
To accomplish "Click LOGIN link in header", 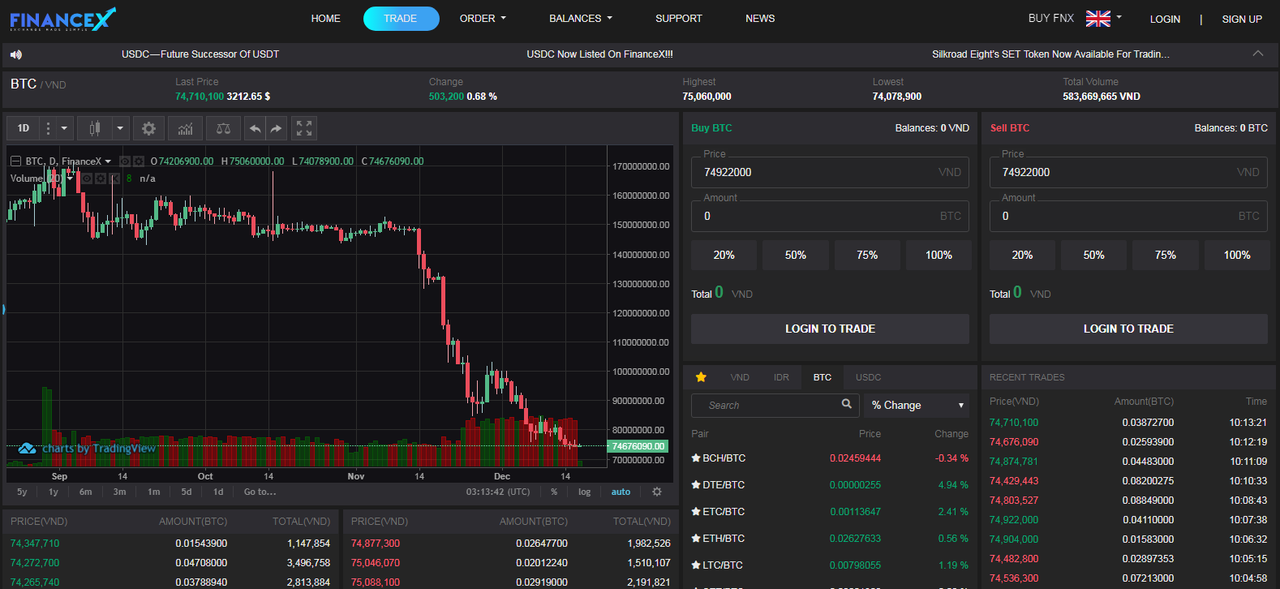I will (x=1165, y=19).
